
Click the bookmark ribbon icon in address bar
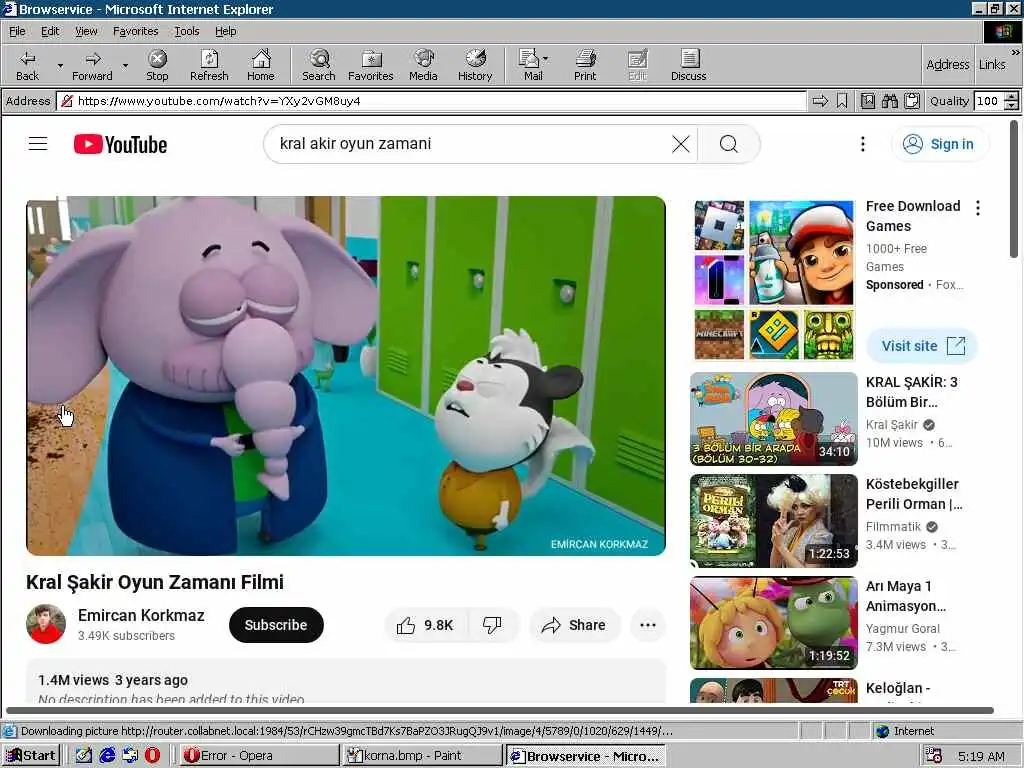pyautogui.click(x=842, y=101)
